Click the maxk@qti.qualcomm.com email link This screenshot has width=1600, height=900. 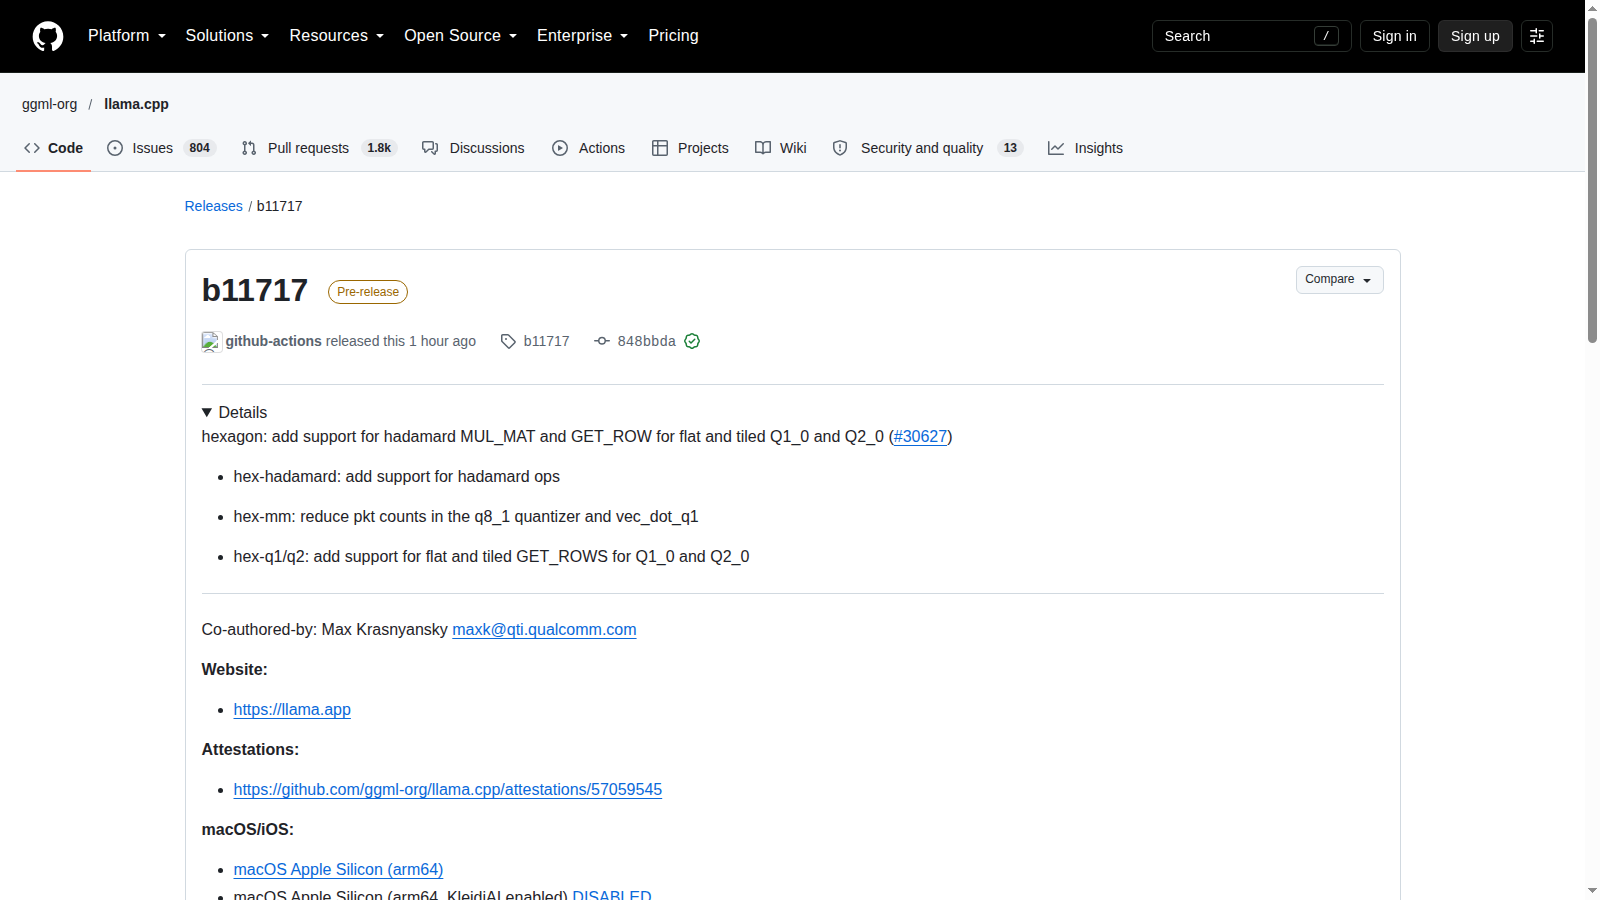coord(544,629)
